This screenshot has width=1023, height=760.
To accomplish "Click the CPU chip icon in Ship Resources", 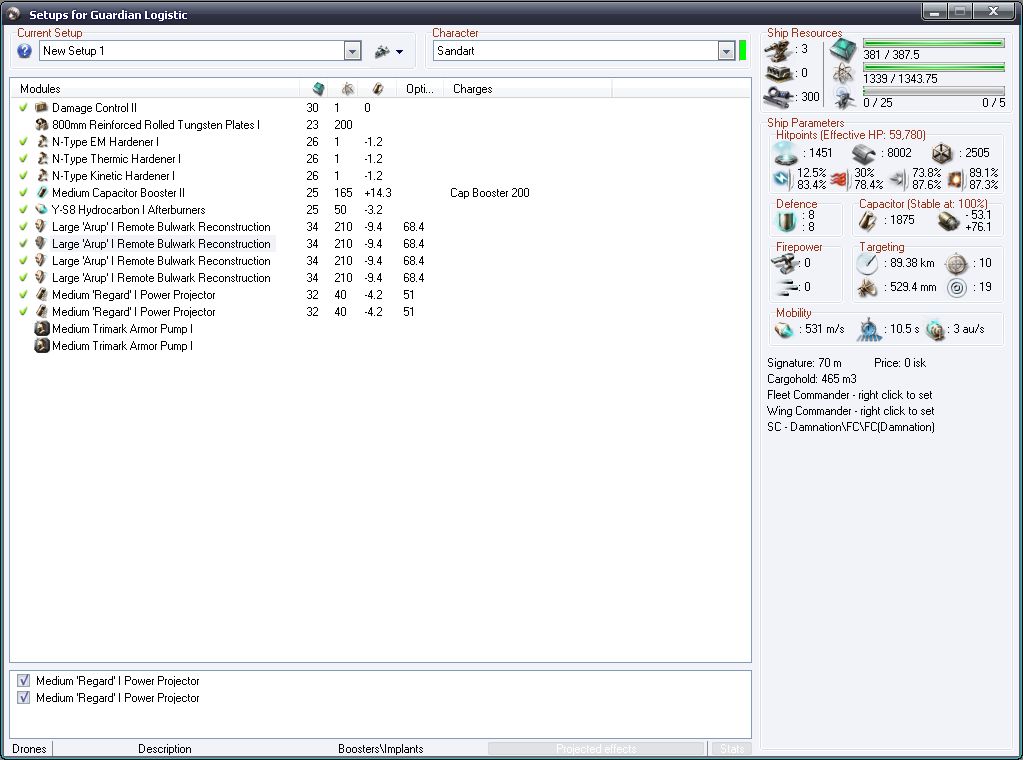I will click(843, 50).
